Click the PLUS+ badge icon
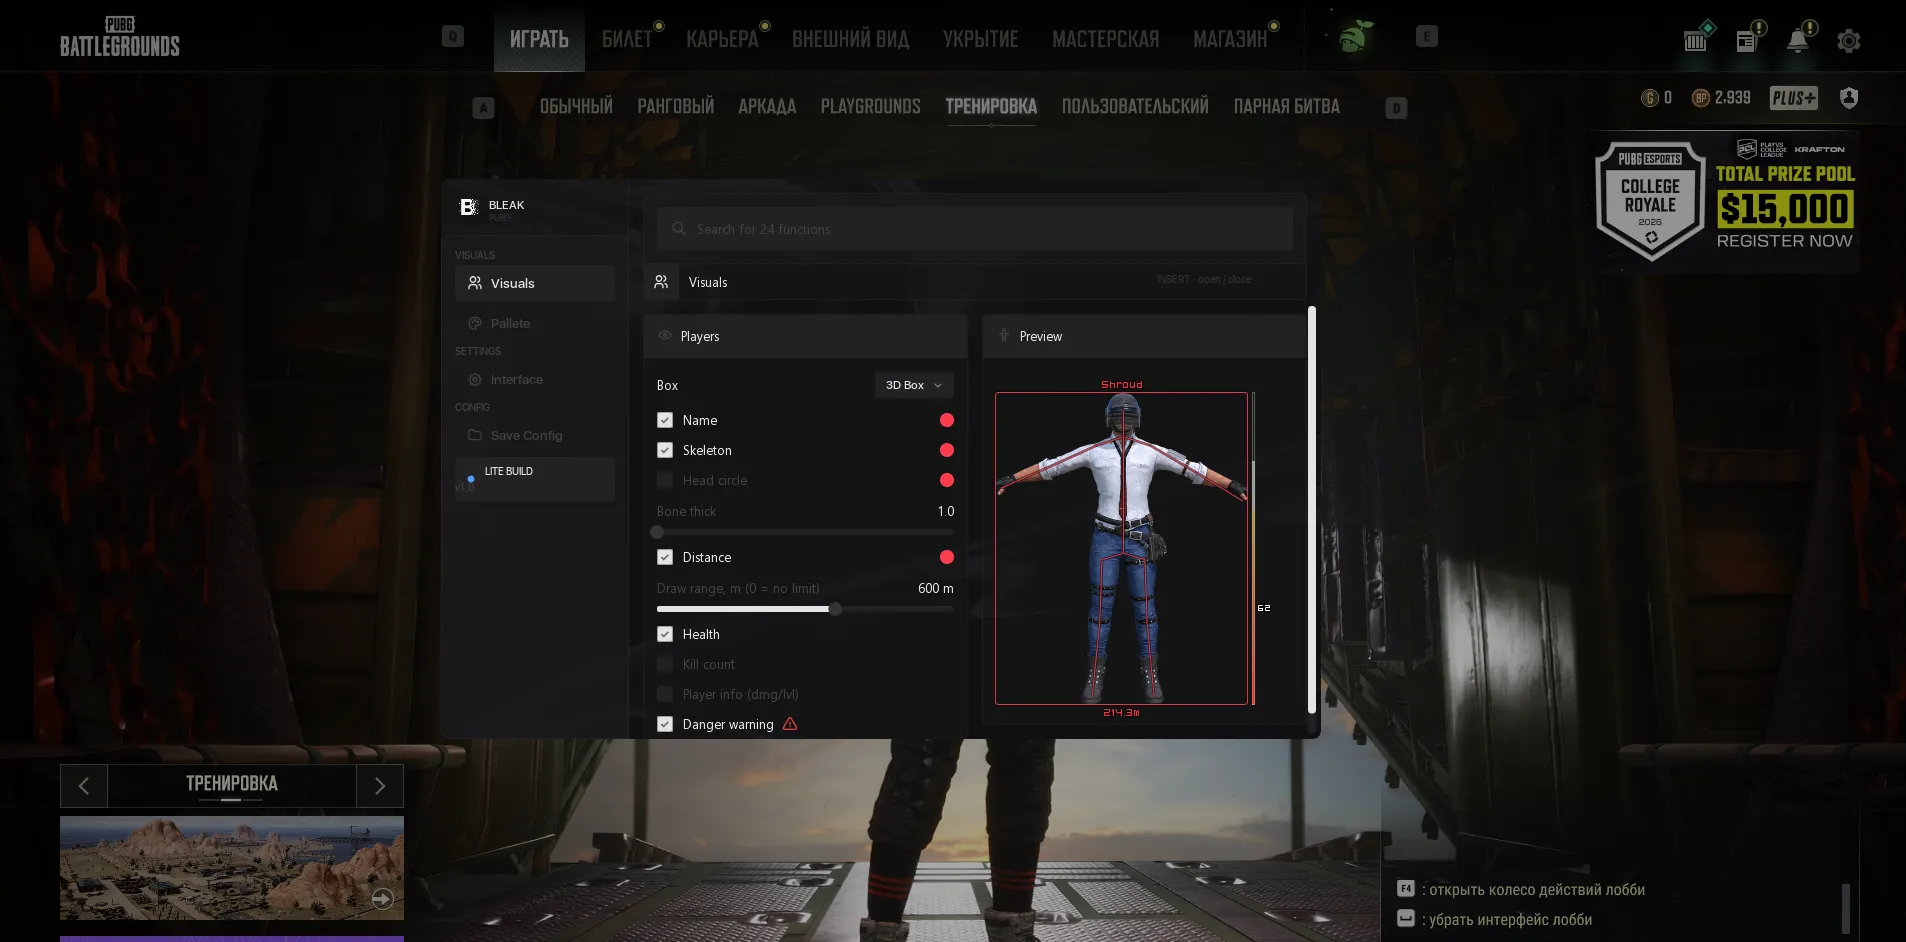 point(1793,98)
